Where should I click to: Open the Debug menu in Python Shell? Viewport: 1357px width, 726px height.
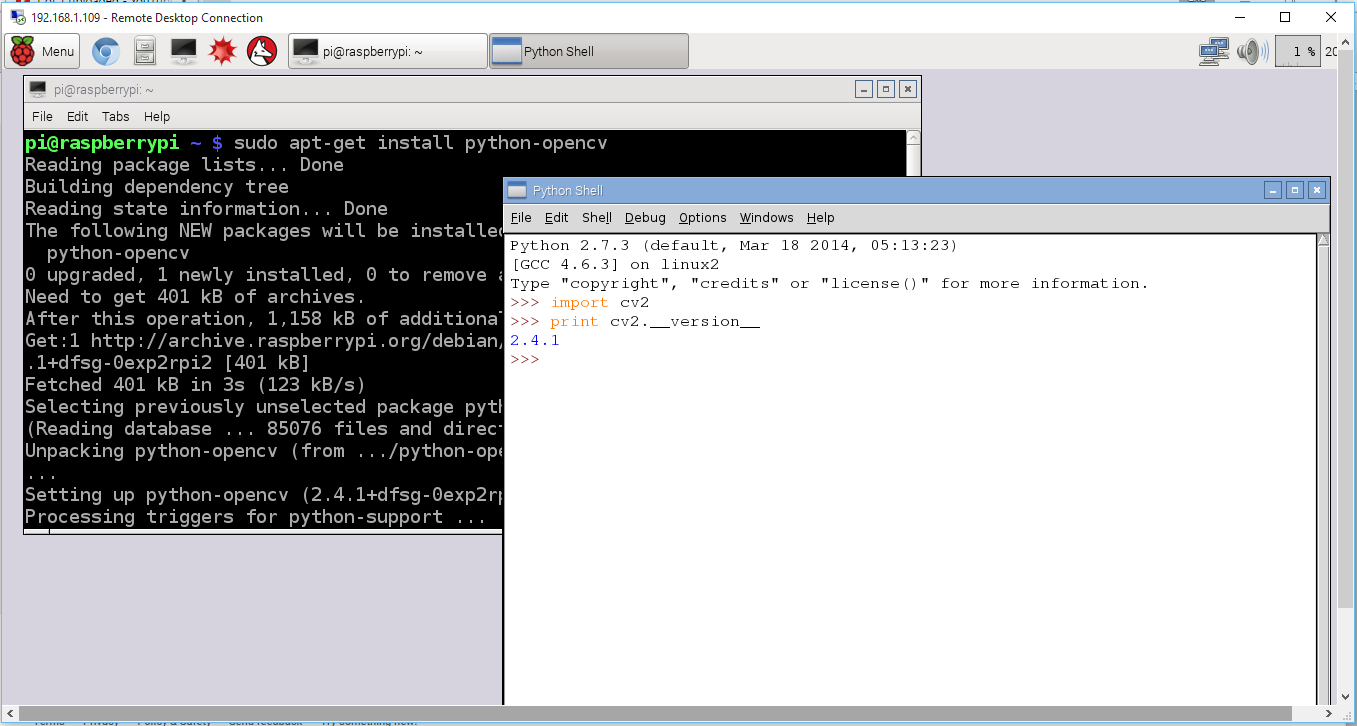[x=644, y=217]
